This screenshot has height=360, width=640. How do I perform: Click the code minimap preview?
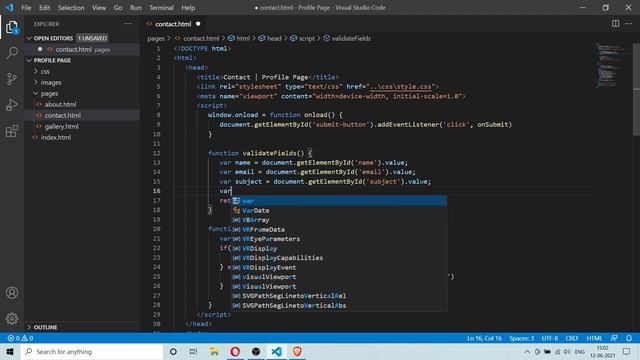pos(610,65)
